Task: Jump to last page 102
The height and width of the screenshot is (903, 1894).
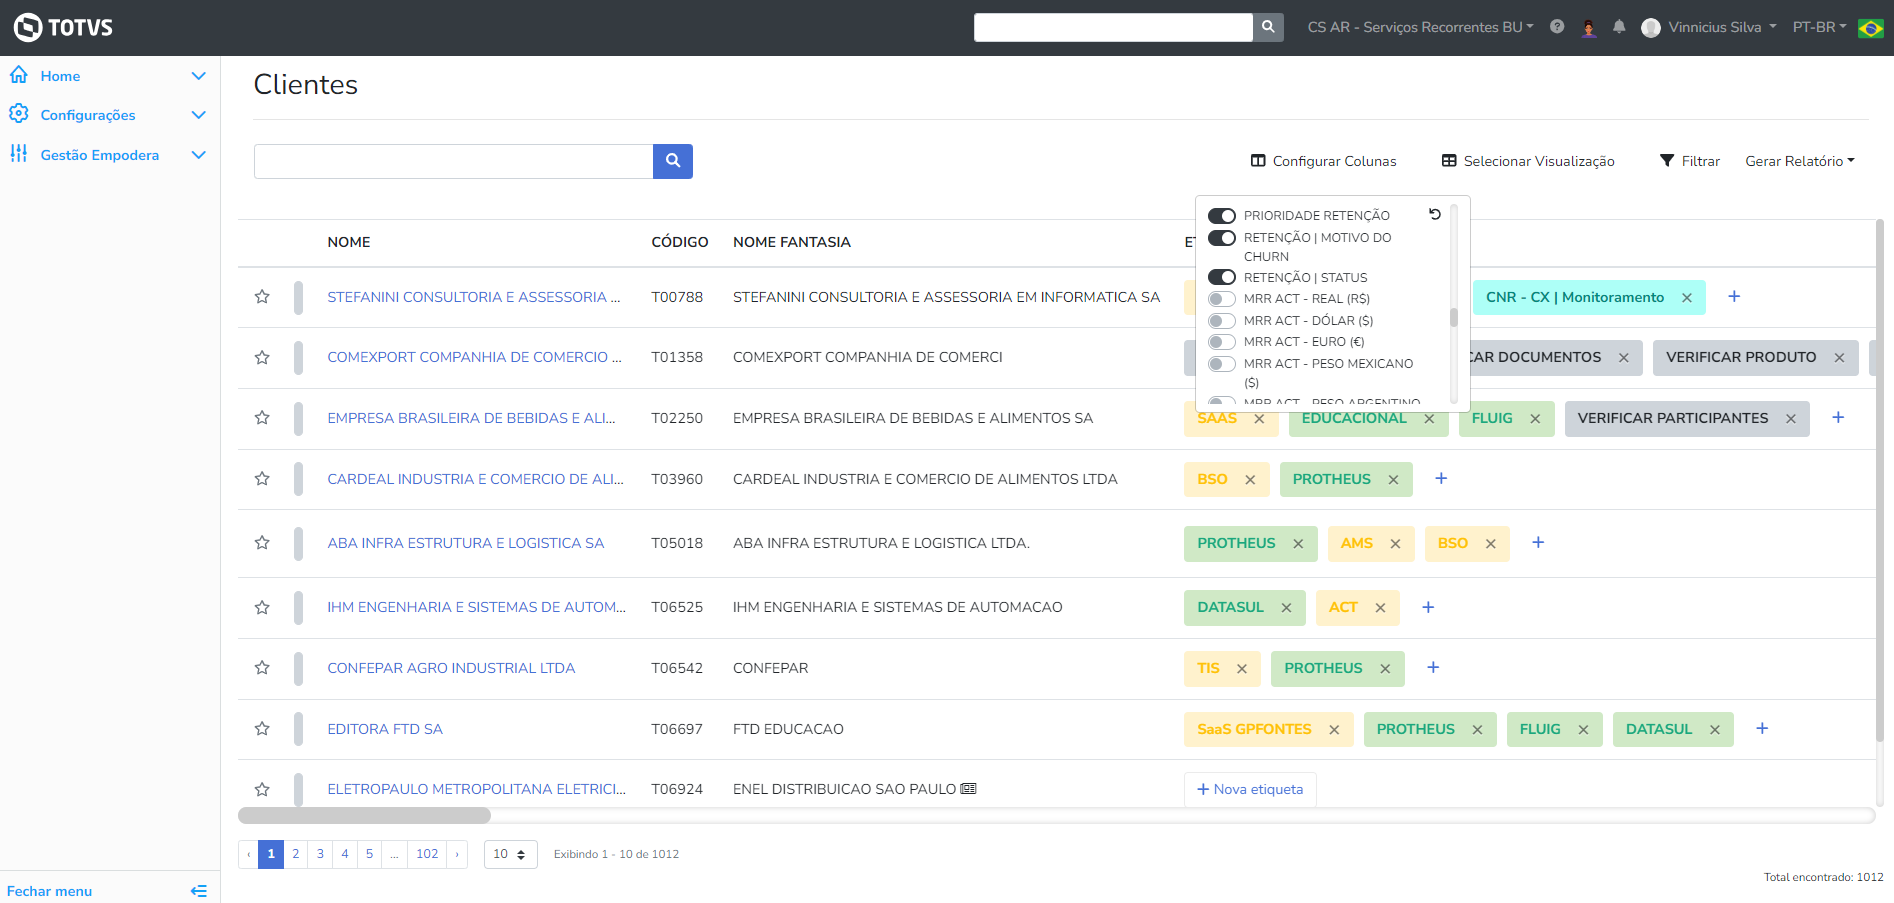Action: click(x=427, y=854)
